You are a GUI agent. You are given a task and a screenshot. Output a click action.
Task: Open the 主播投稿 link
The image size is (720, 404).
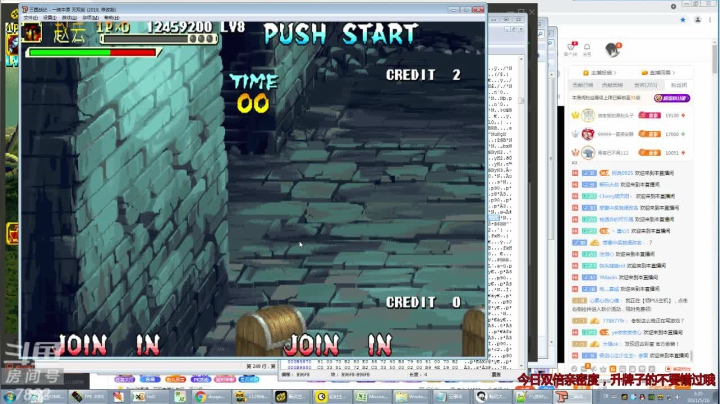click(x=600, y=73)
